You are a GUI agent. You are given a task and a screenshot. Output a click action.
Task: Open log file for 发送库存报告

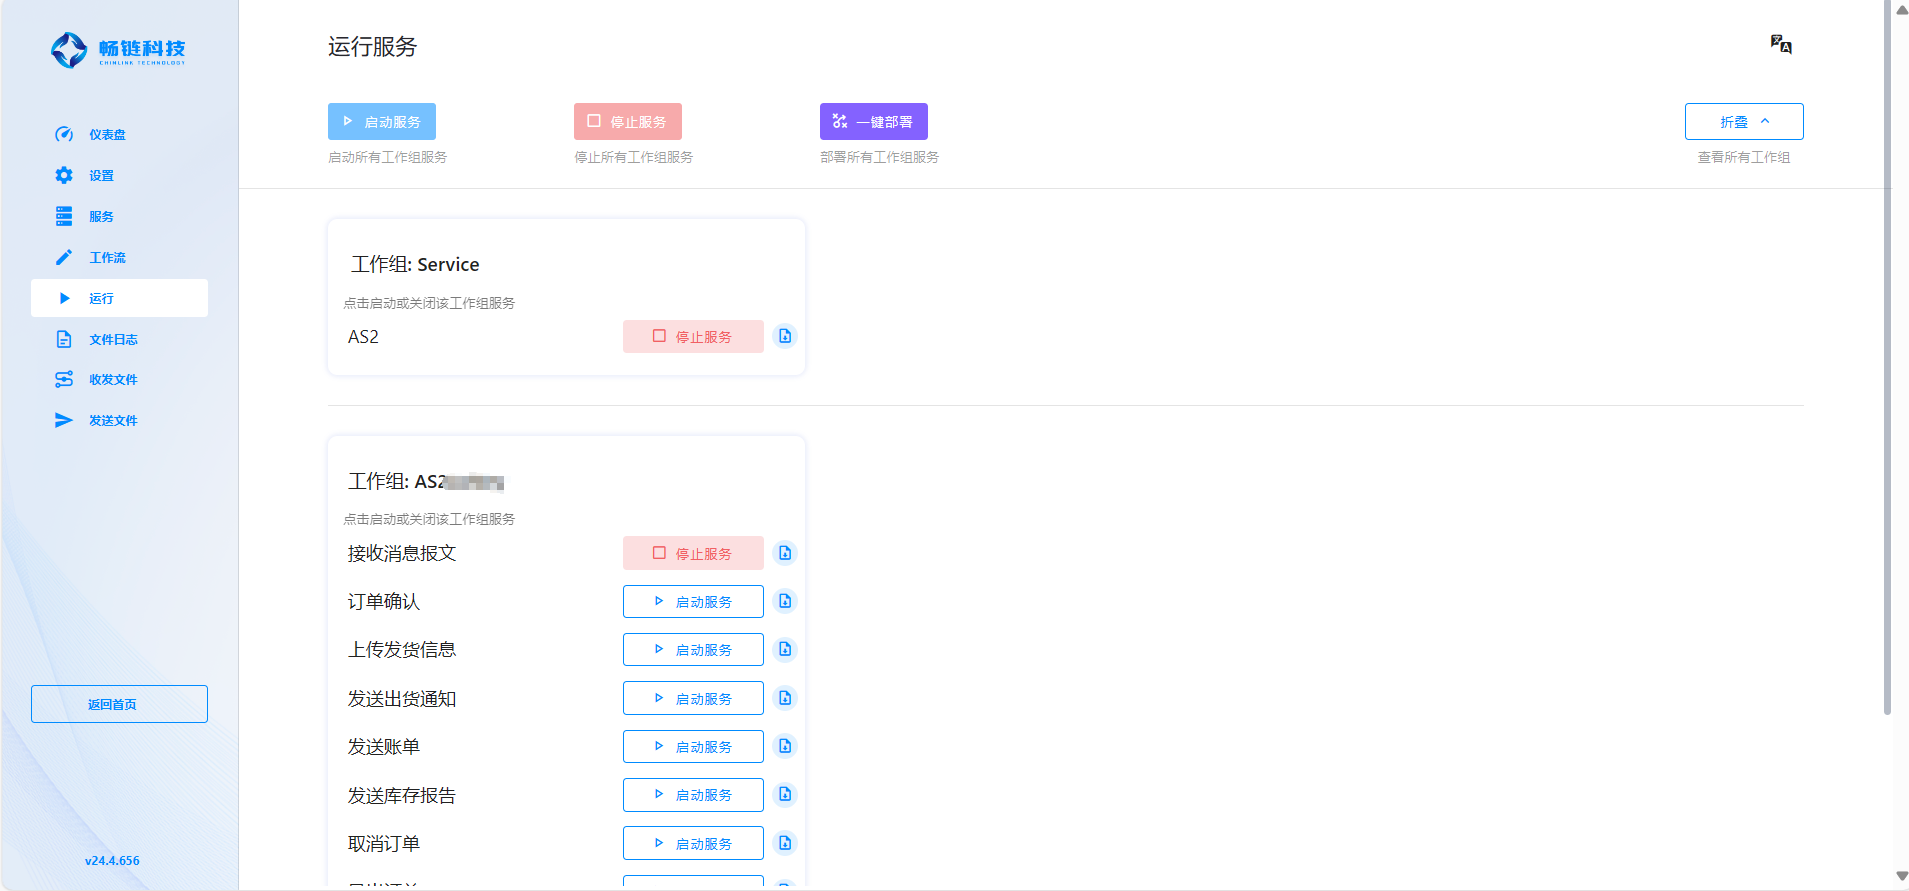point(785,794)
